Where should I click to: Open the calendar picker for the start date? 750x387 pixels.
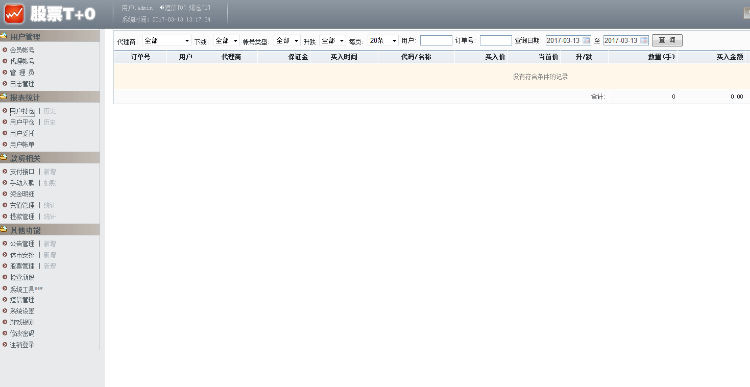pos(586,41)
